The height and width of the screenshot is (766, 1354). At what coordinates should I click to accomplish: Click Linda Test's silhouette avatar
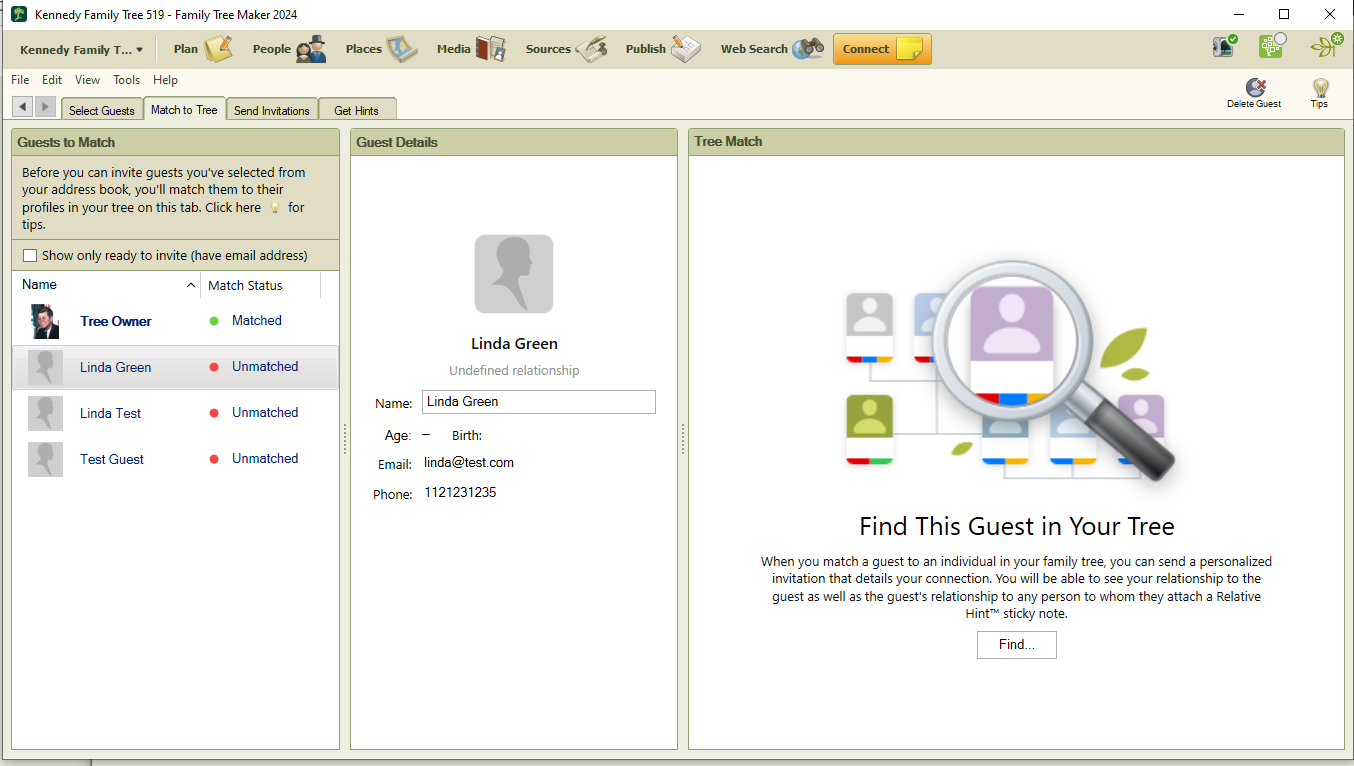click(45, 413)
